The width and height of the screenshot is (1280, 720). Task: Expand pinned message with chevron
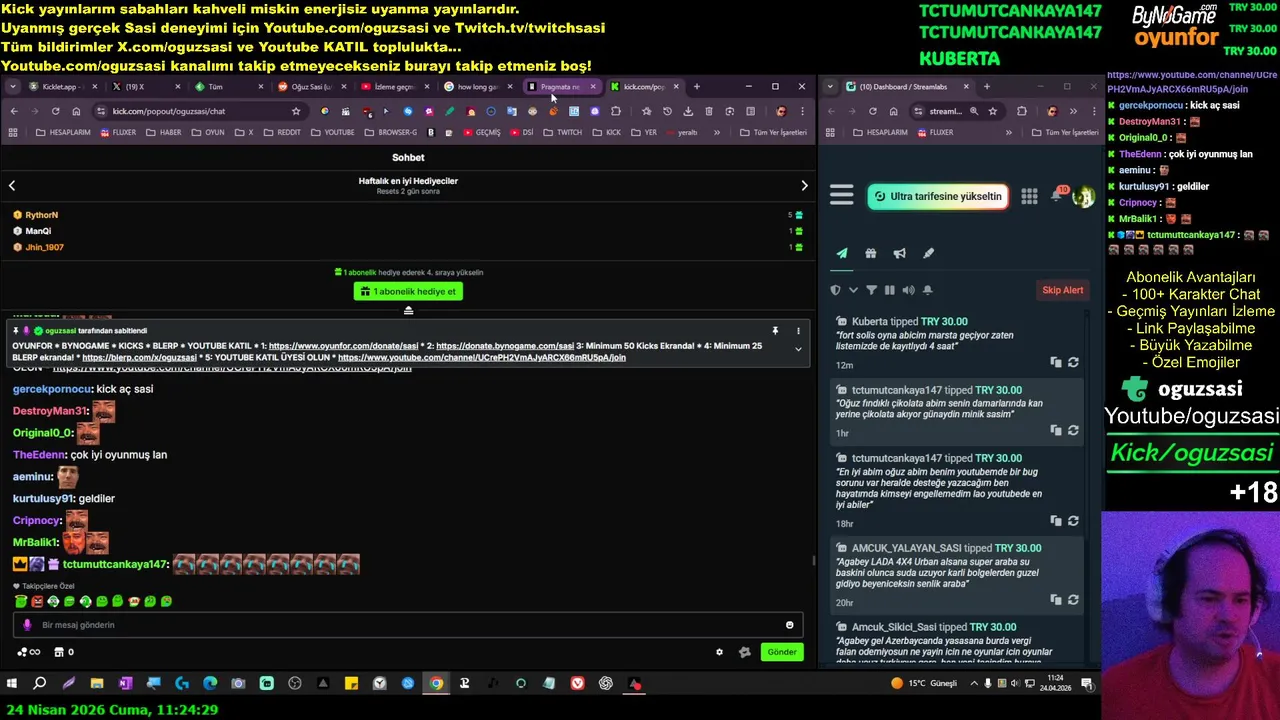tap(798, 349)
